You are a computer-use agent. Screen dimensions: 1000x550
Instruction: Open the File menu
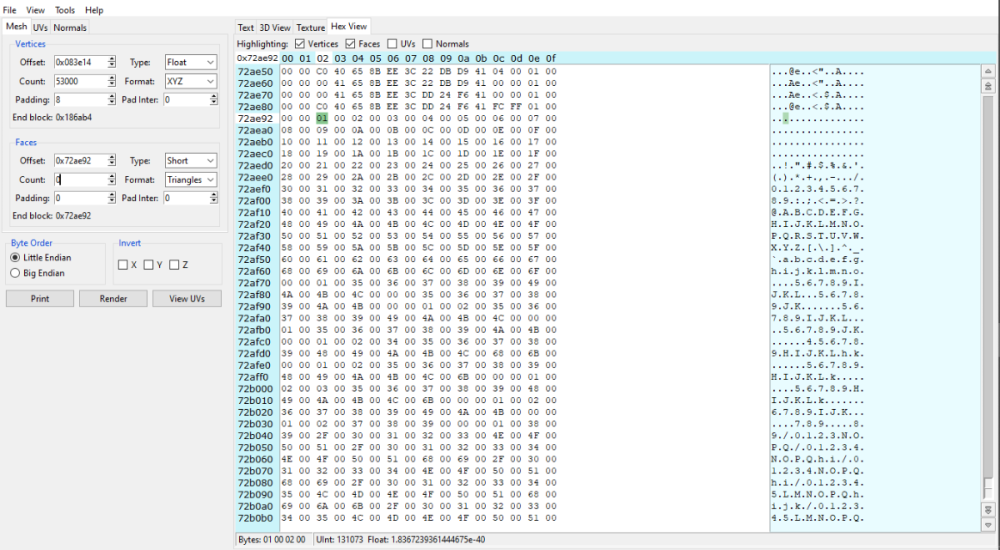tap(10, 10)
